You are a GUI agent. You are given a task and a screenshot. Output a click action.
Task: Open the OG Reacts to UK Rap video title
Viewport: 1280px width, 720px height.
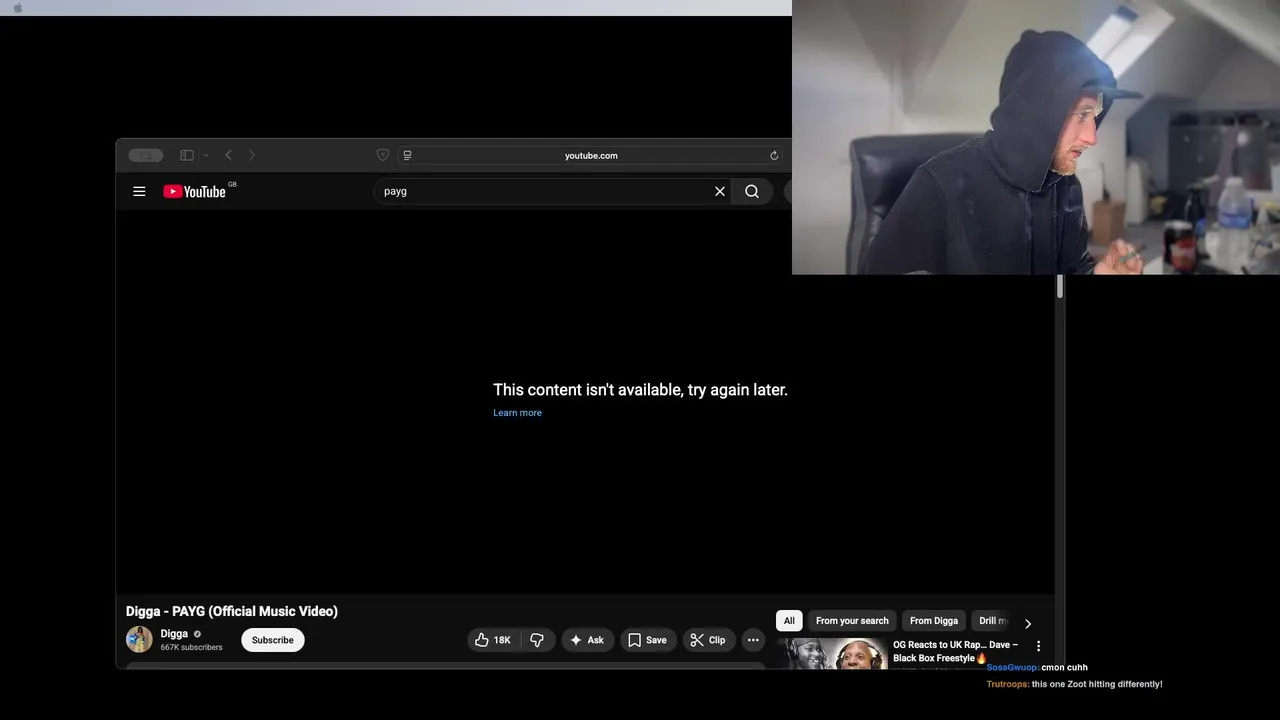[x=956, y=651]
